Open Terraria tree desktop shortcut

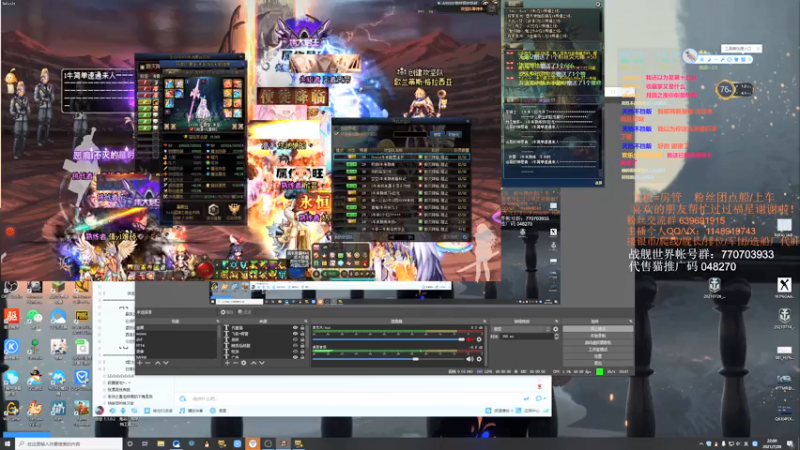35,349
